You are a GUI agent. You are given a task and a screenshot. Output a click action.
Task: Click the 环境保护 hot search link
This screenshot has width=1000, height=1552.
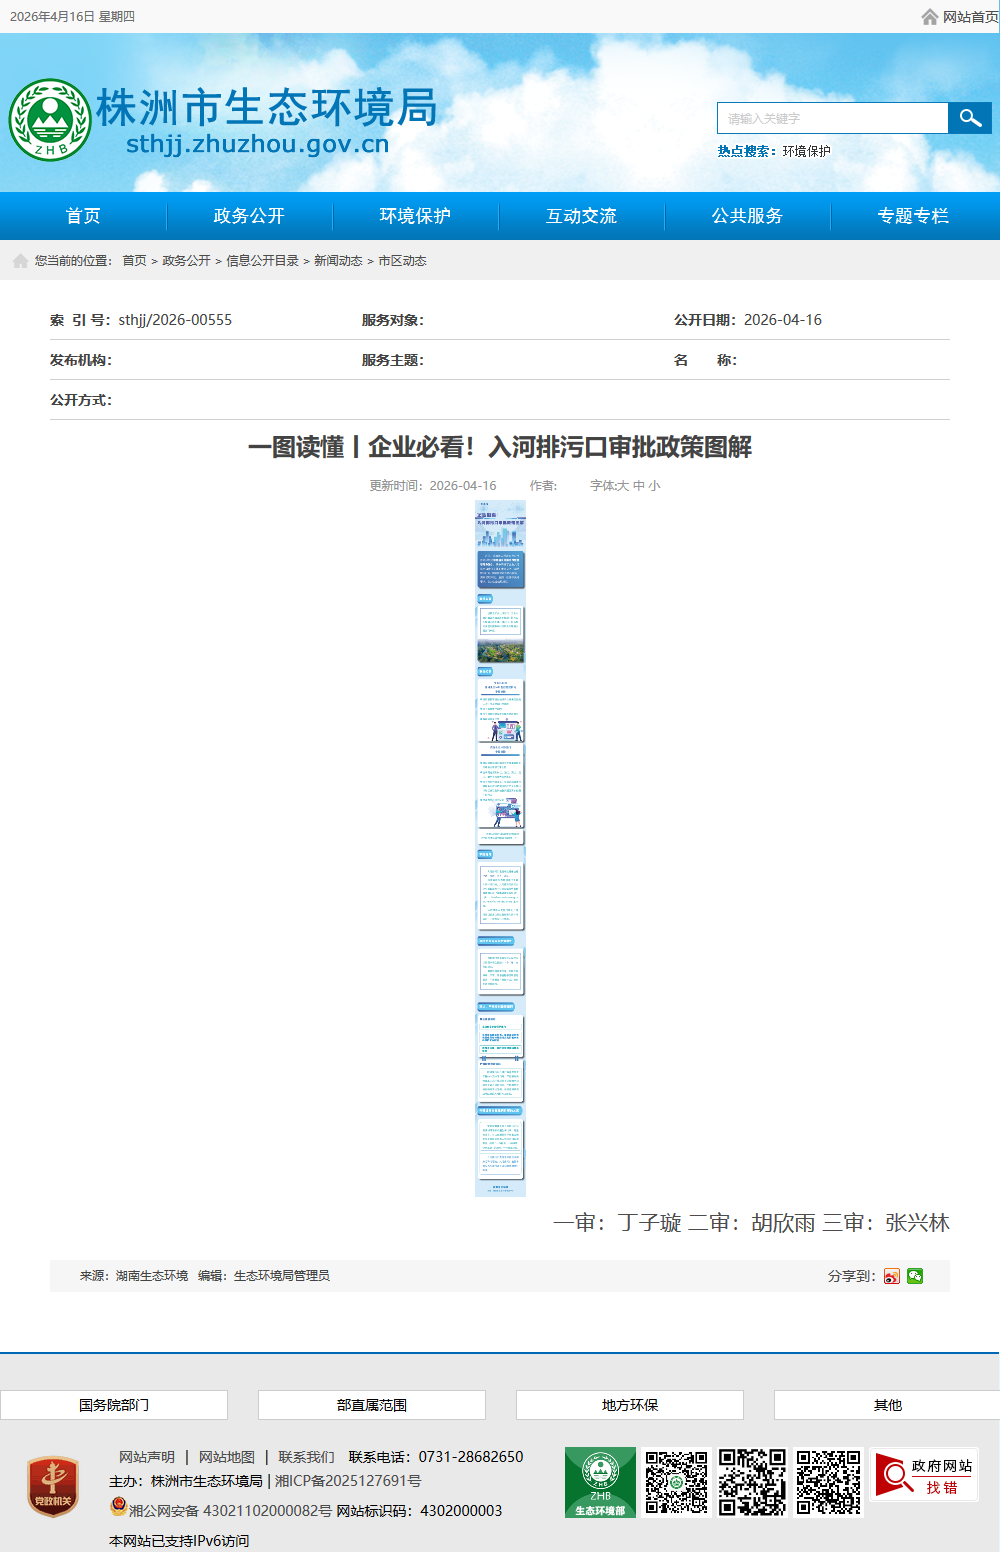[806, 151]
